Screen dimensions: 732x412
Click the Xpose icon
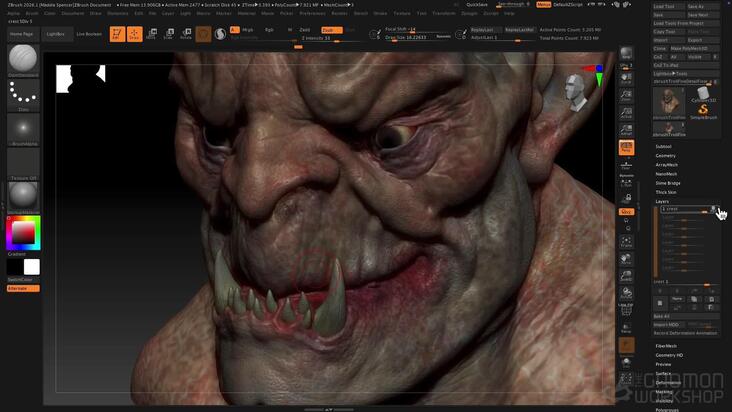[626, 379]
